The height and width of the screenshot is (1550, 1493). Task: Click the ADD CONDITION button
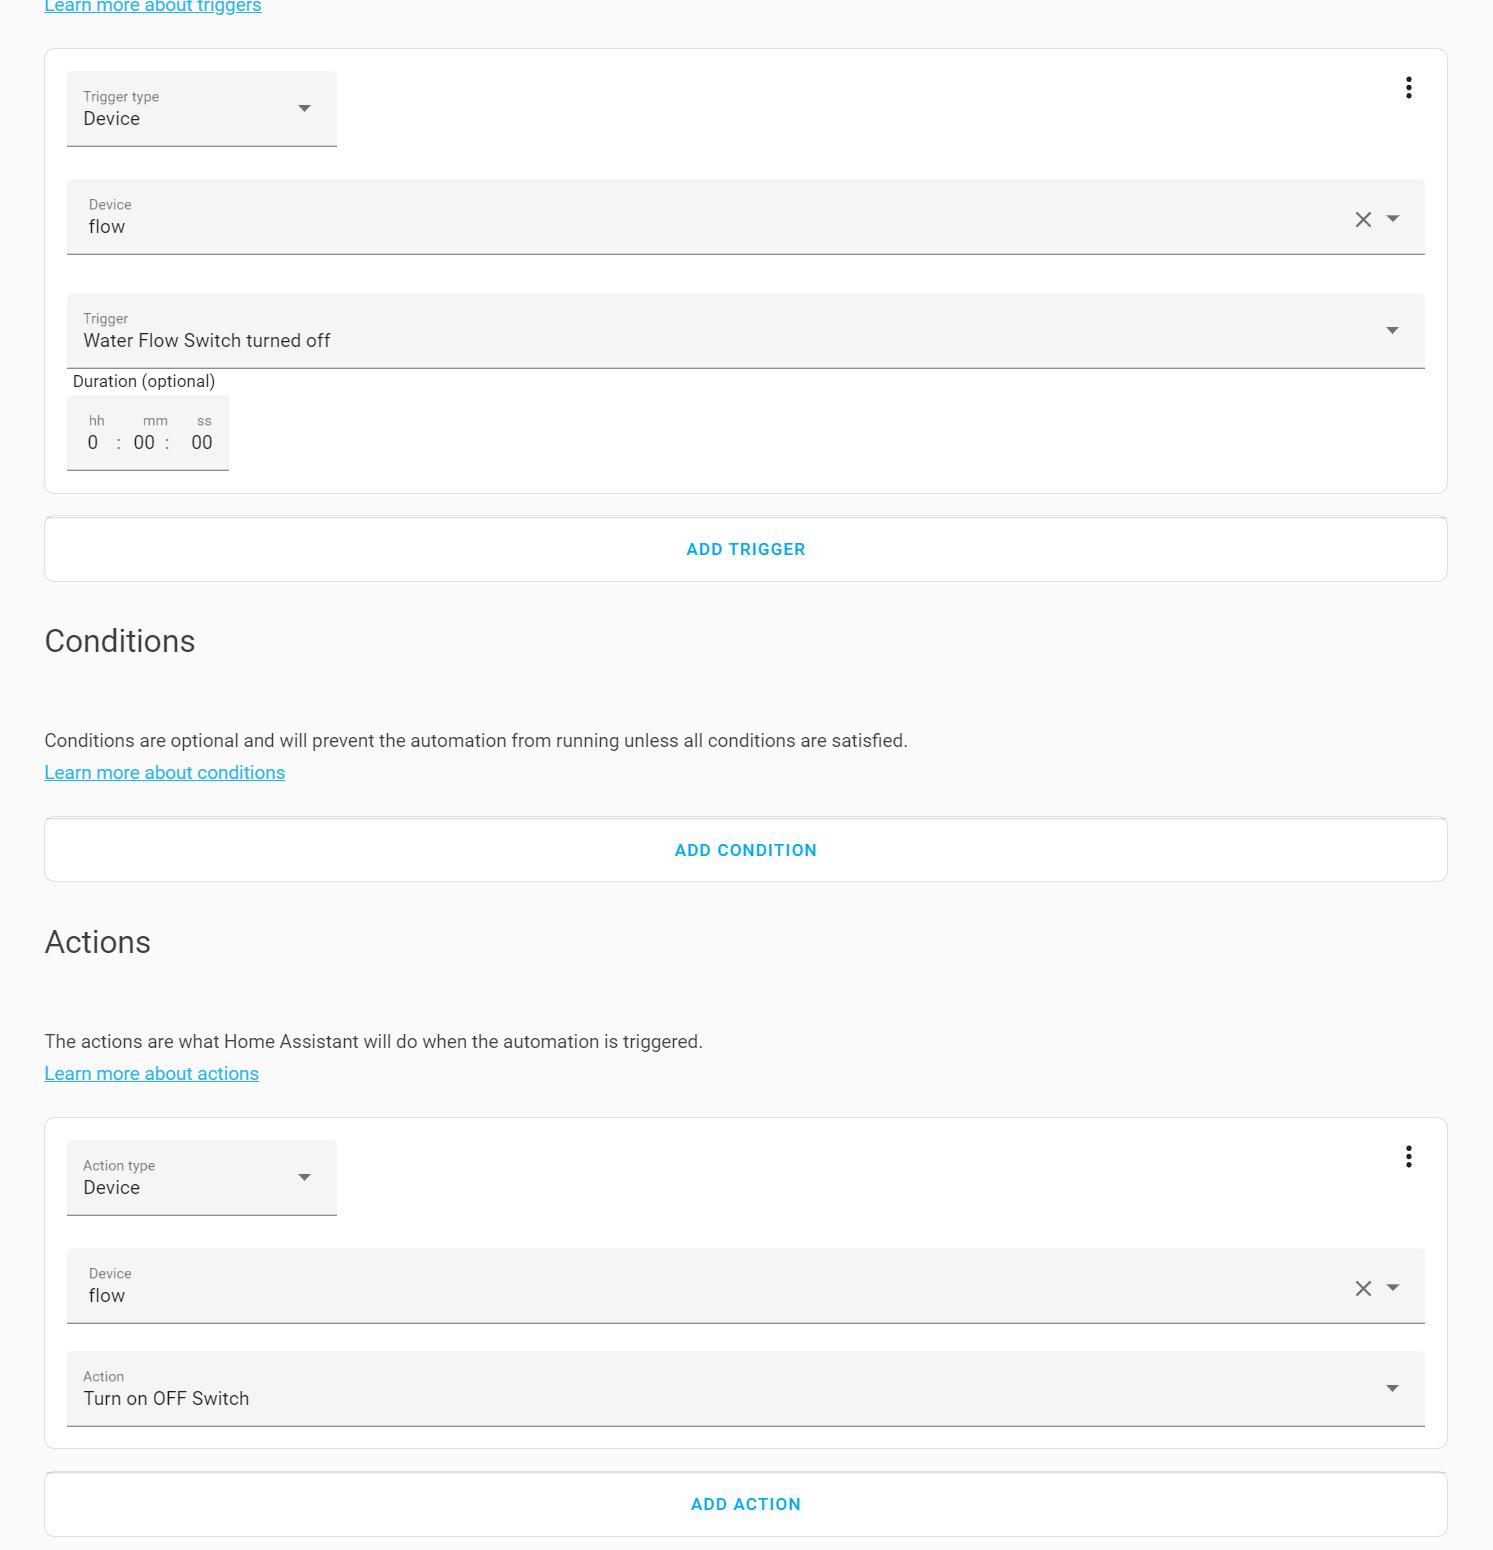pyautogui.click(x=745, y=850)
